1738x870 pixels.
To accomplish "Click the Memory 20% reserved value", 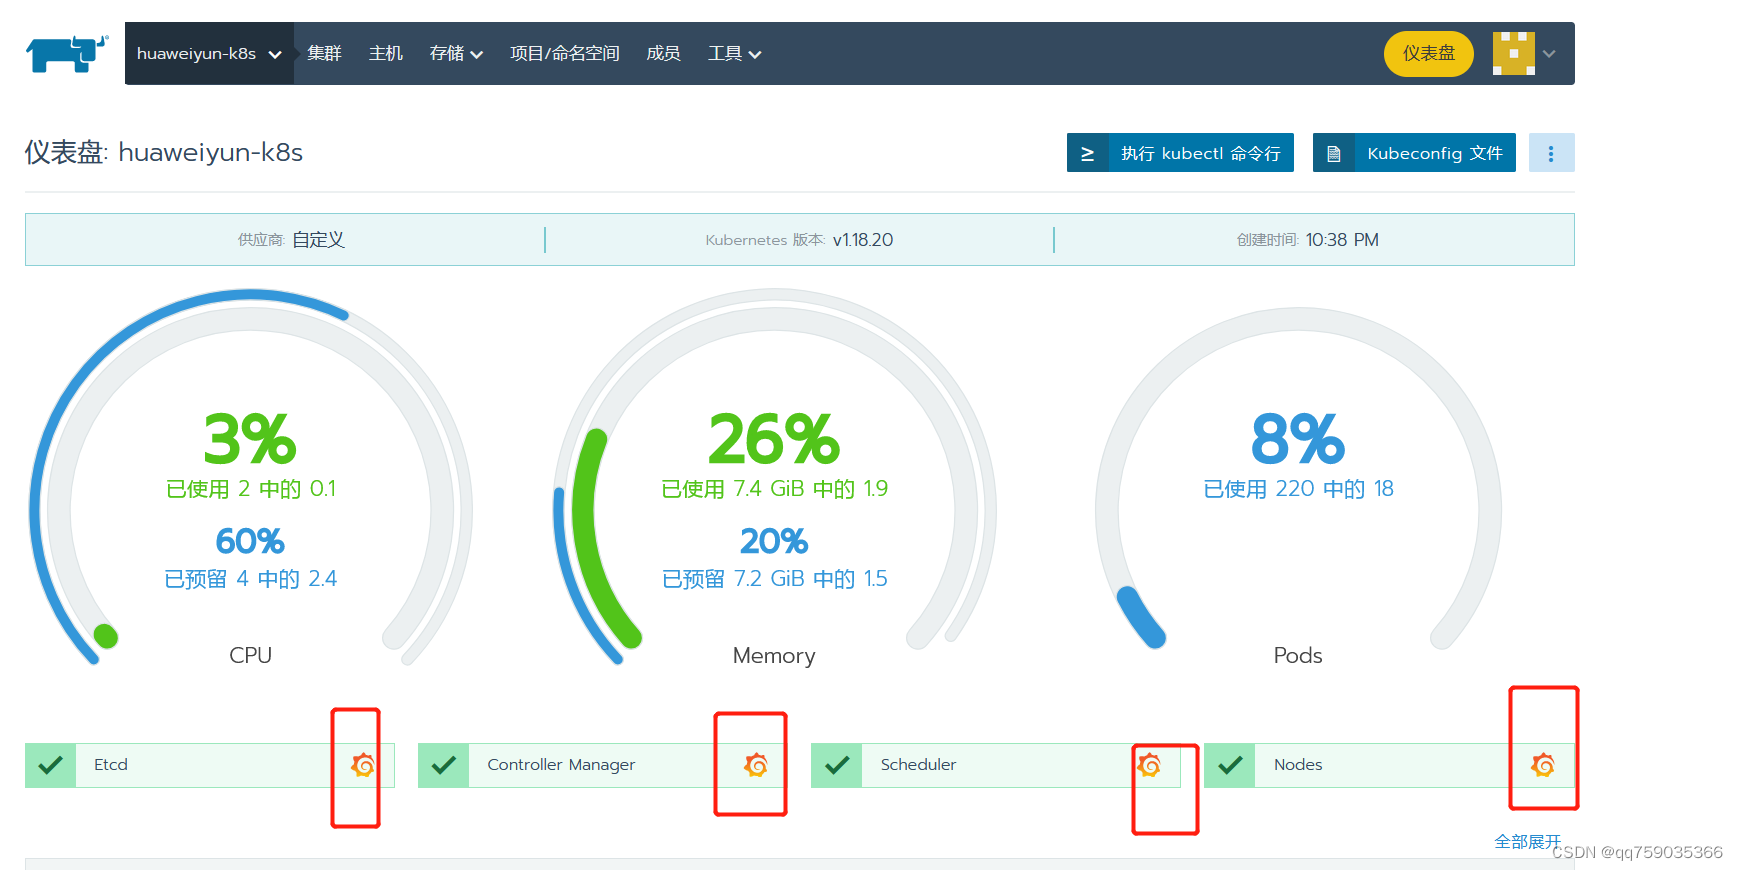I will [x=774, y=541].
